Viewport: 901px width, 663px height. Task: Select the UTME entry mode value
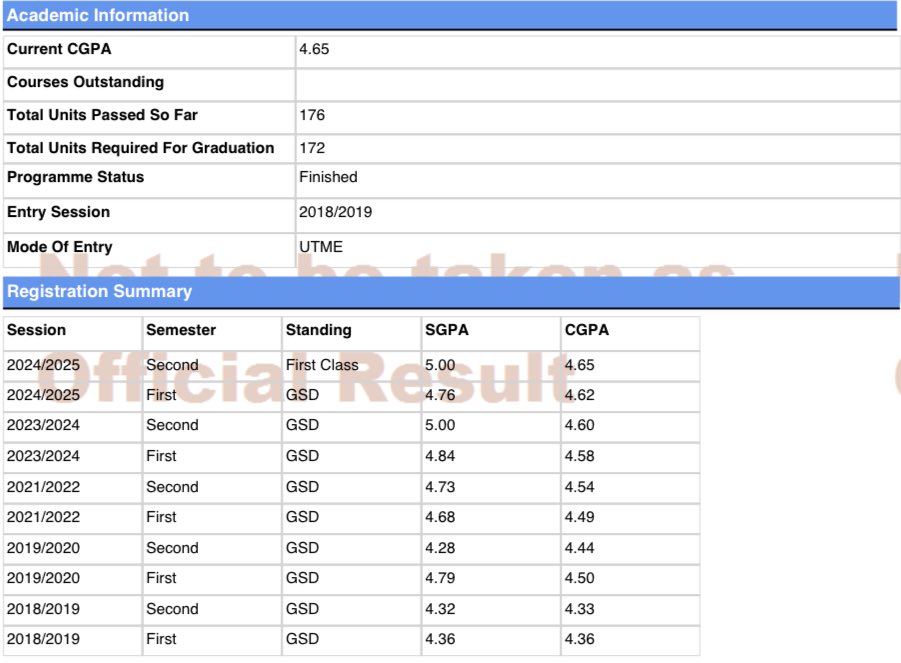[x=321, y=247]
